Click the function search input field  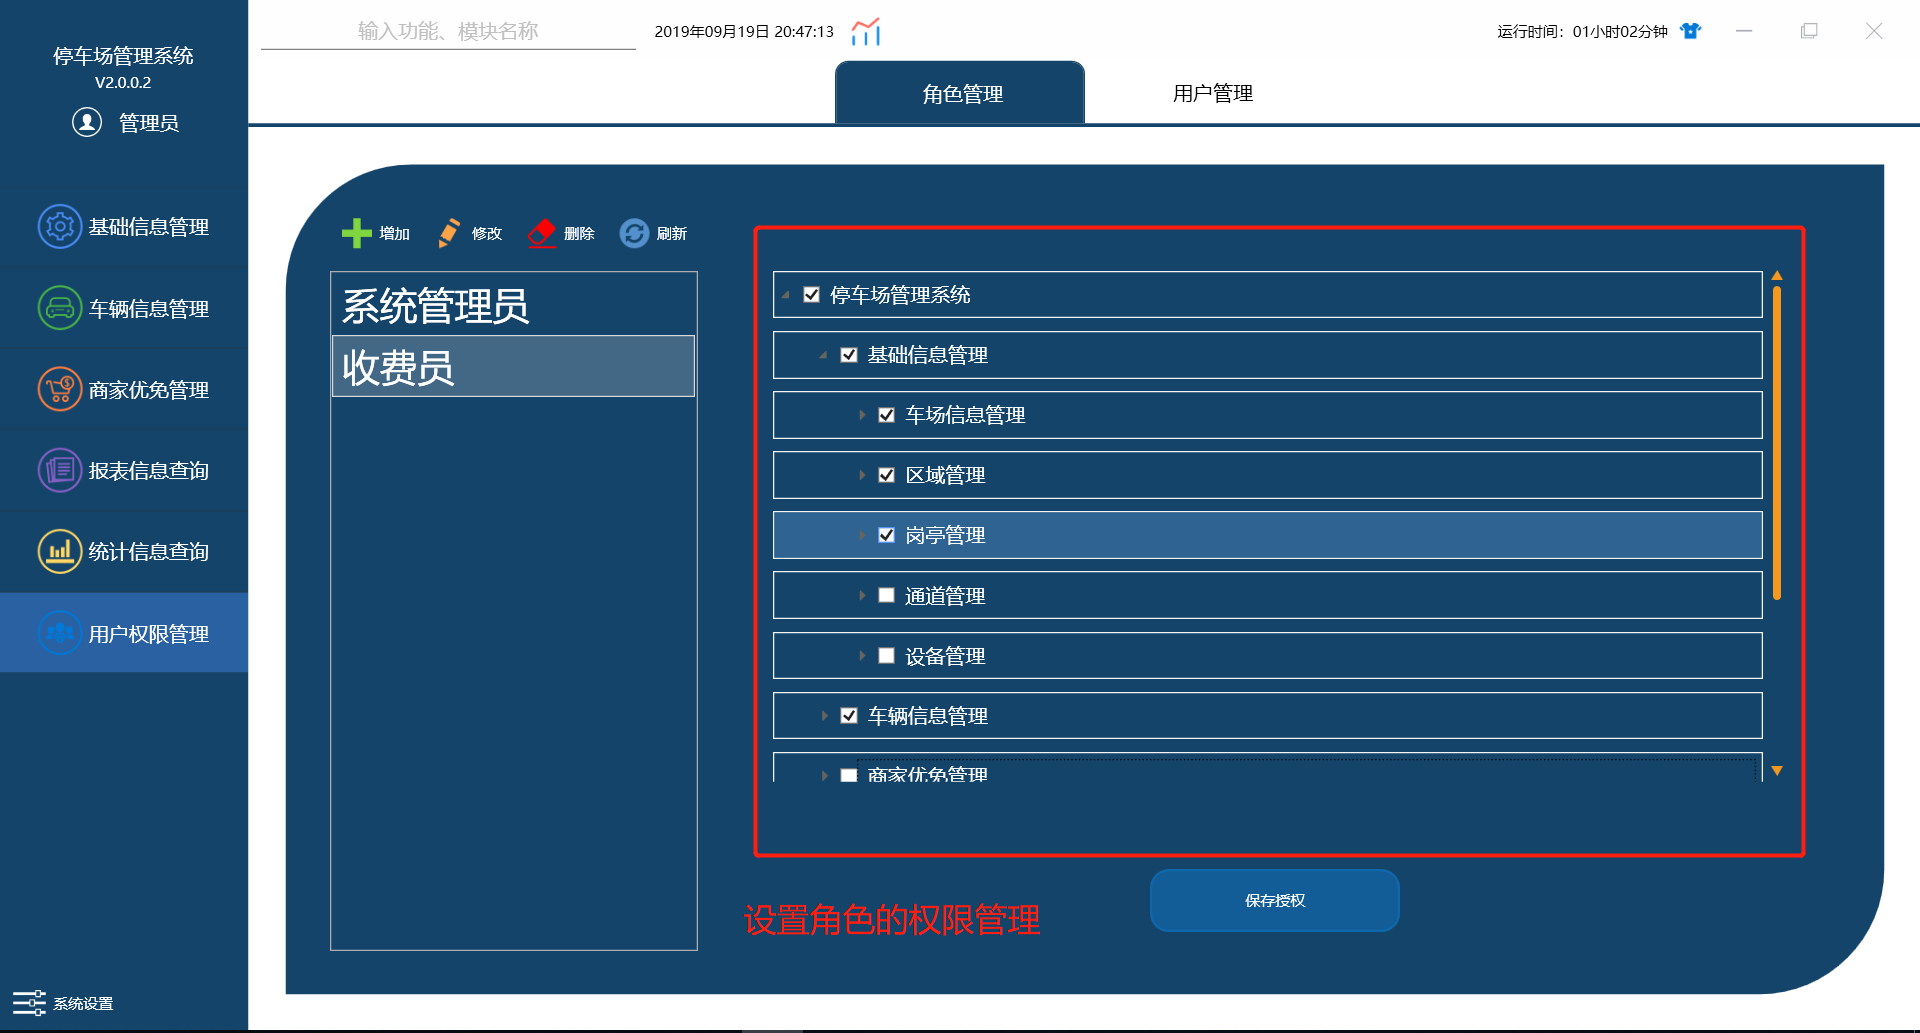448,31
